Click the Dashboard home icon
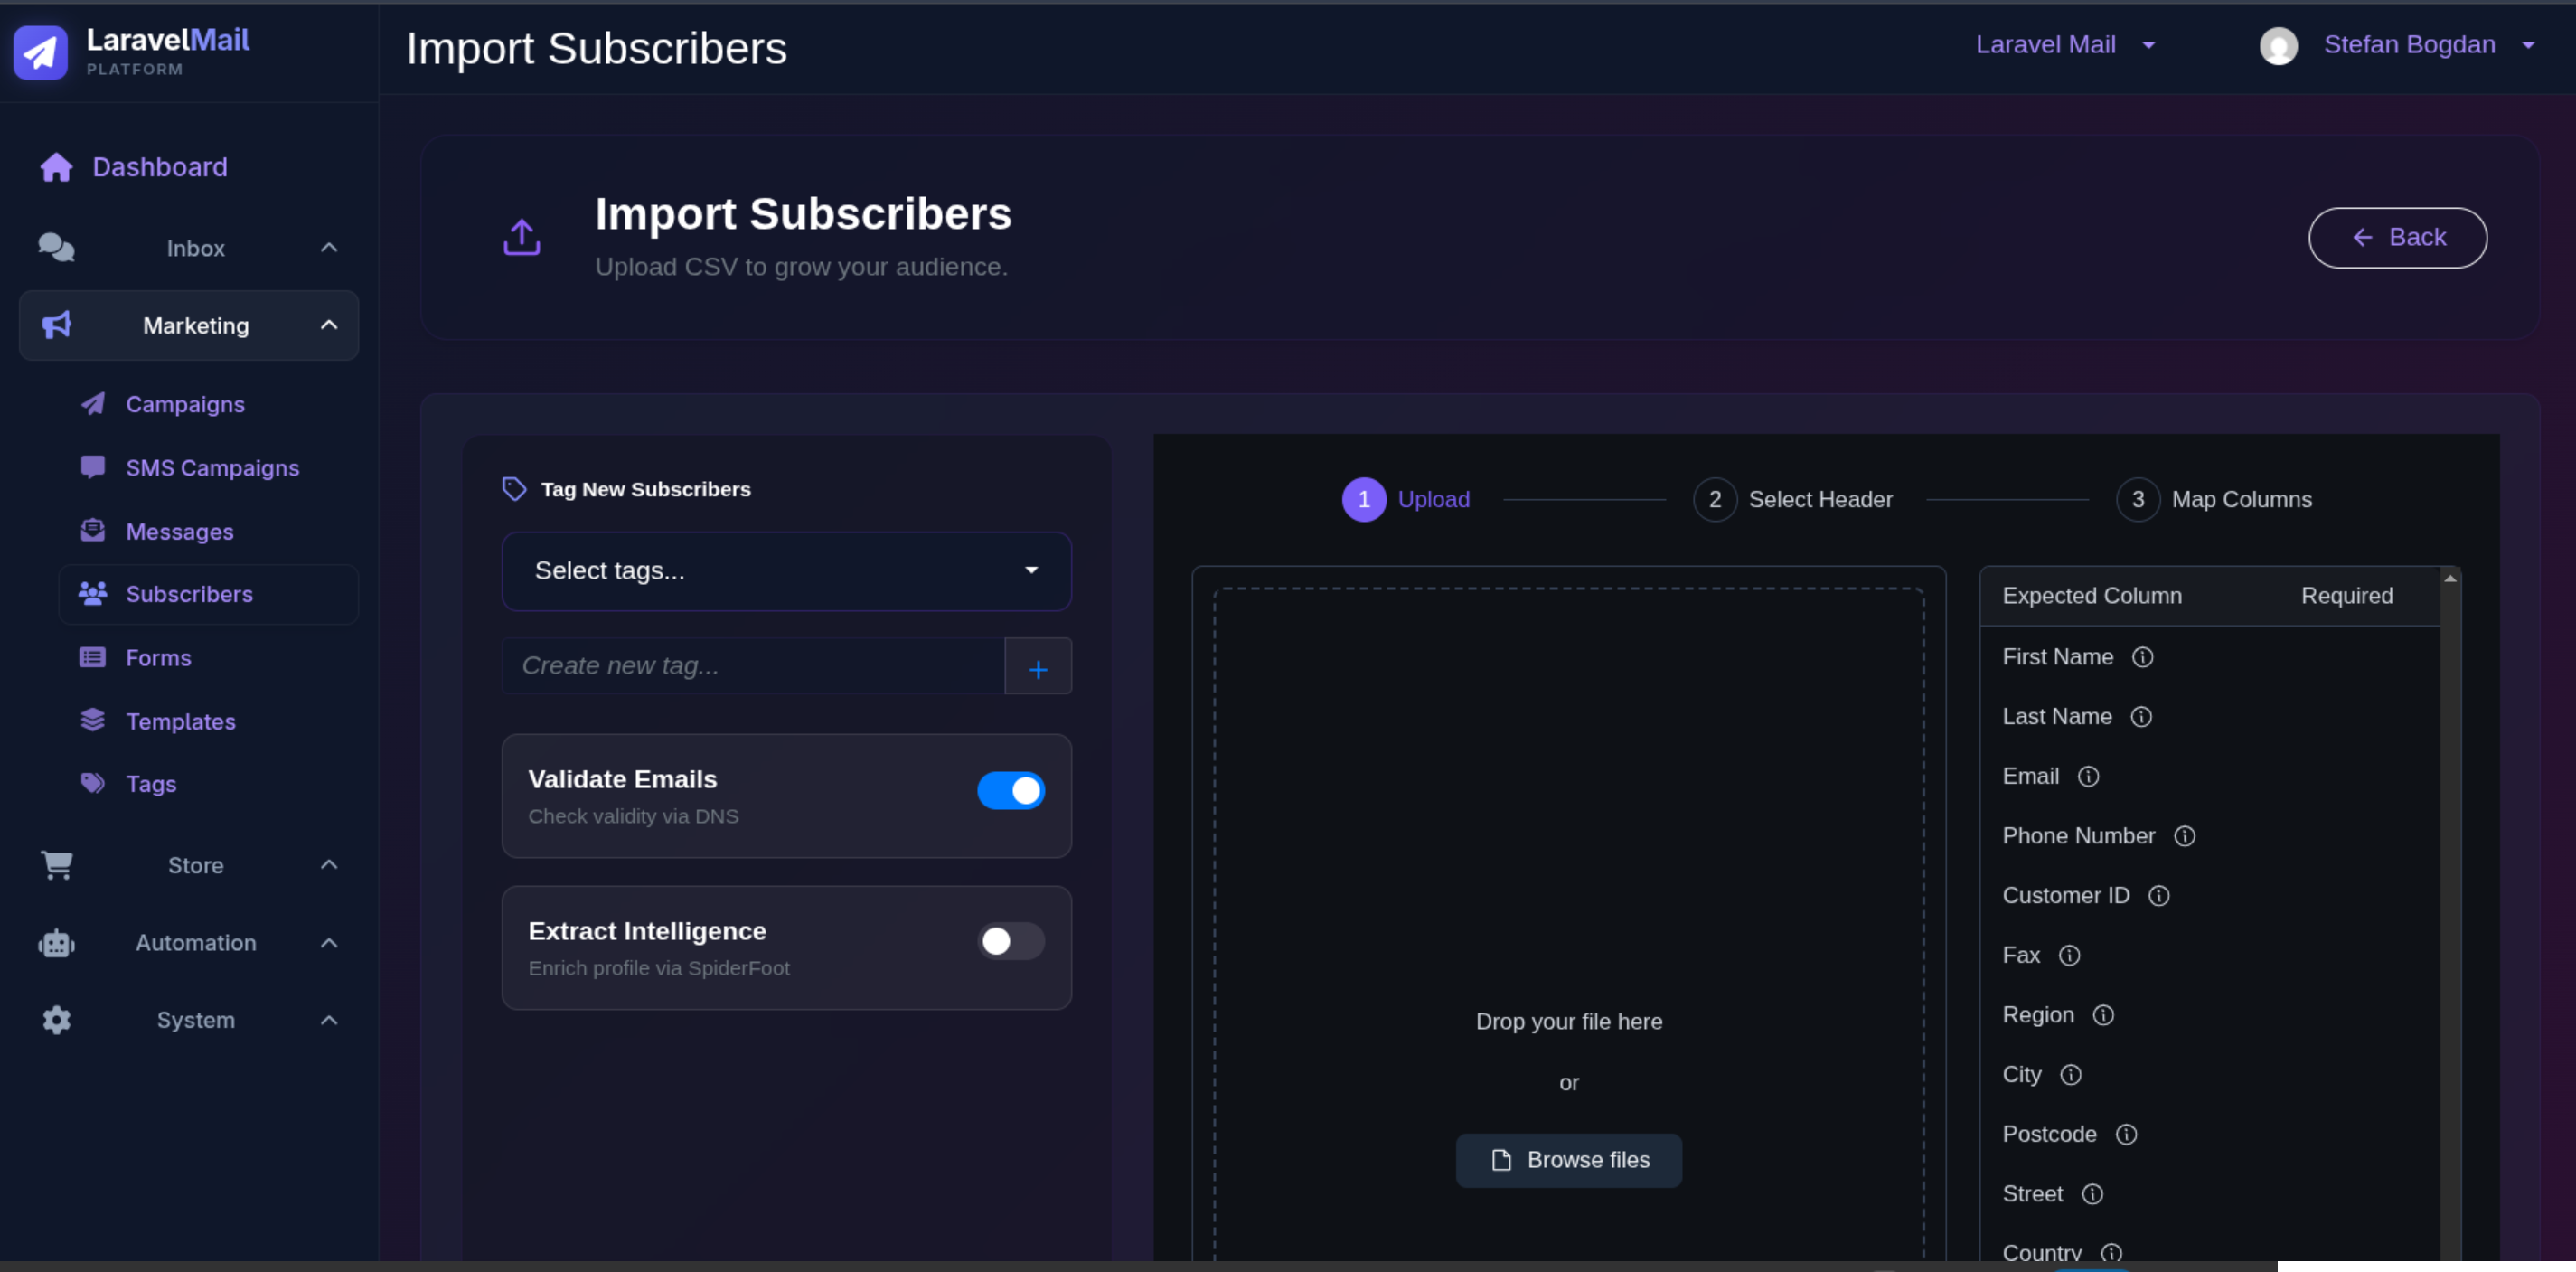This screenshot has width=2576, height=1272. coord(56,167)
